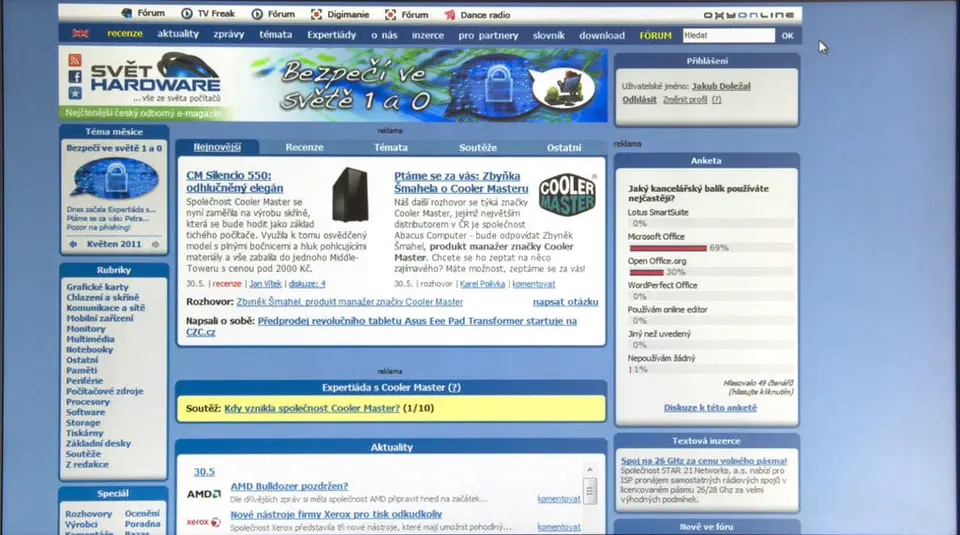Vote for Open Office.org in the poll
Viewport: 960px width, 535px height.
(657, 261)
